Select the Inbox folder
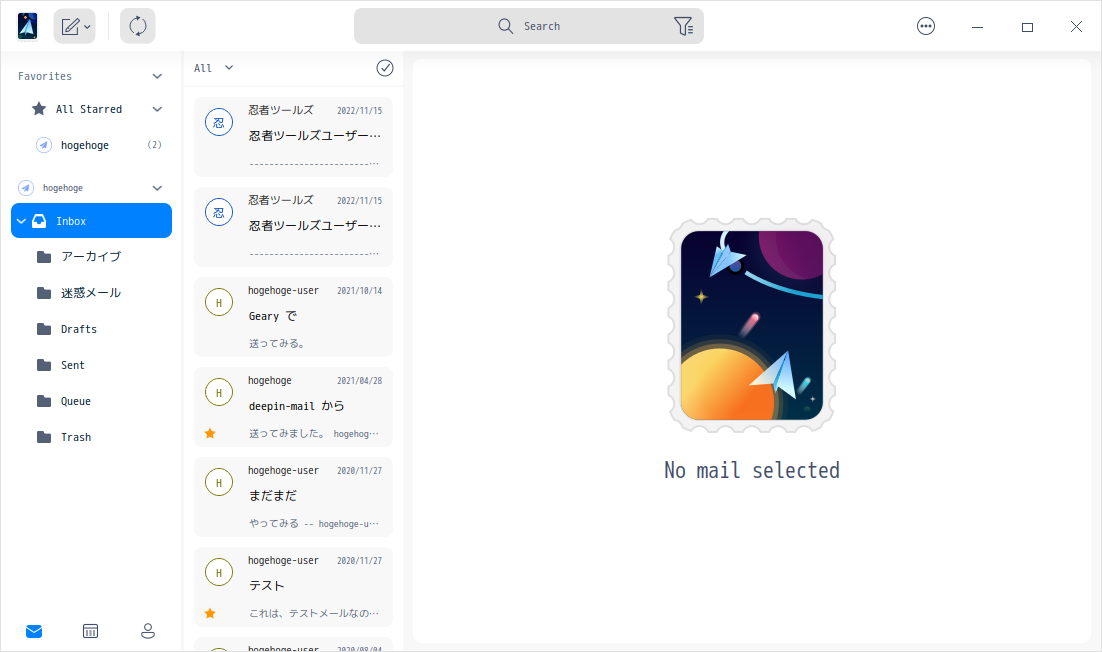 pos(91,221)
